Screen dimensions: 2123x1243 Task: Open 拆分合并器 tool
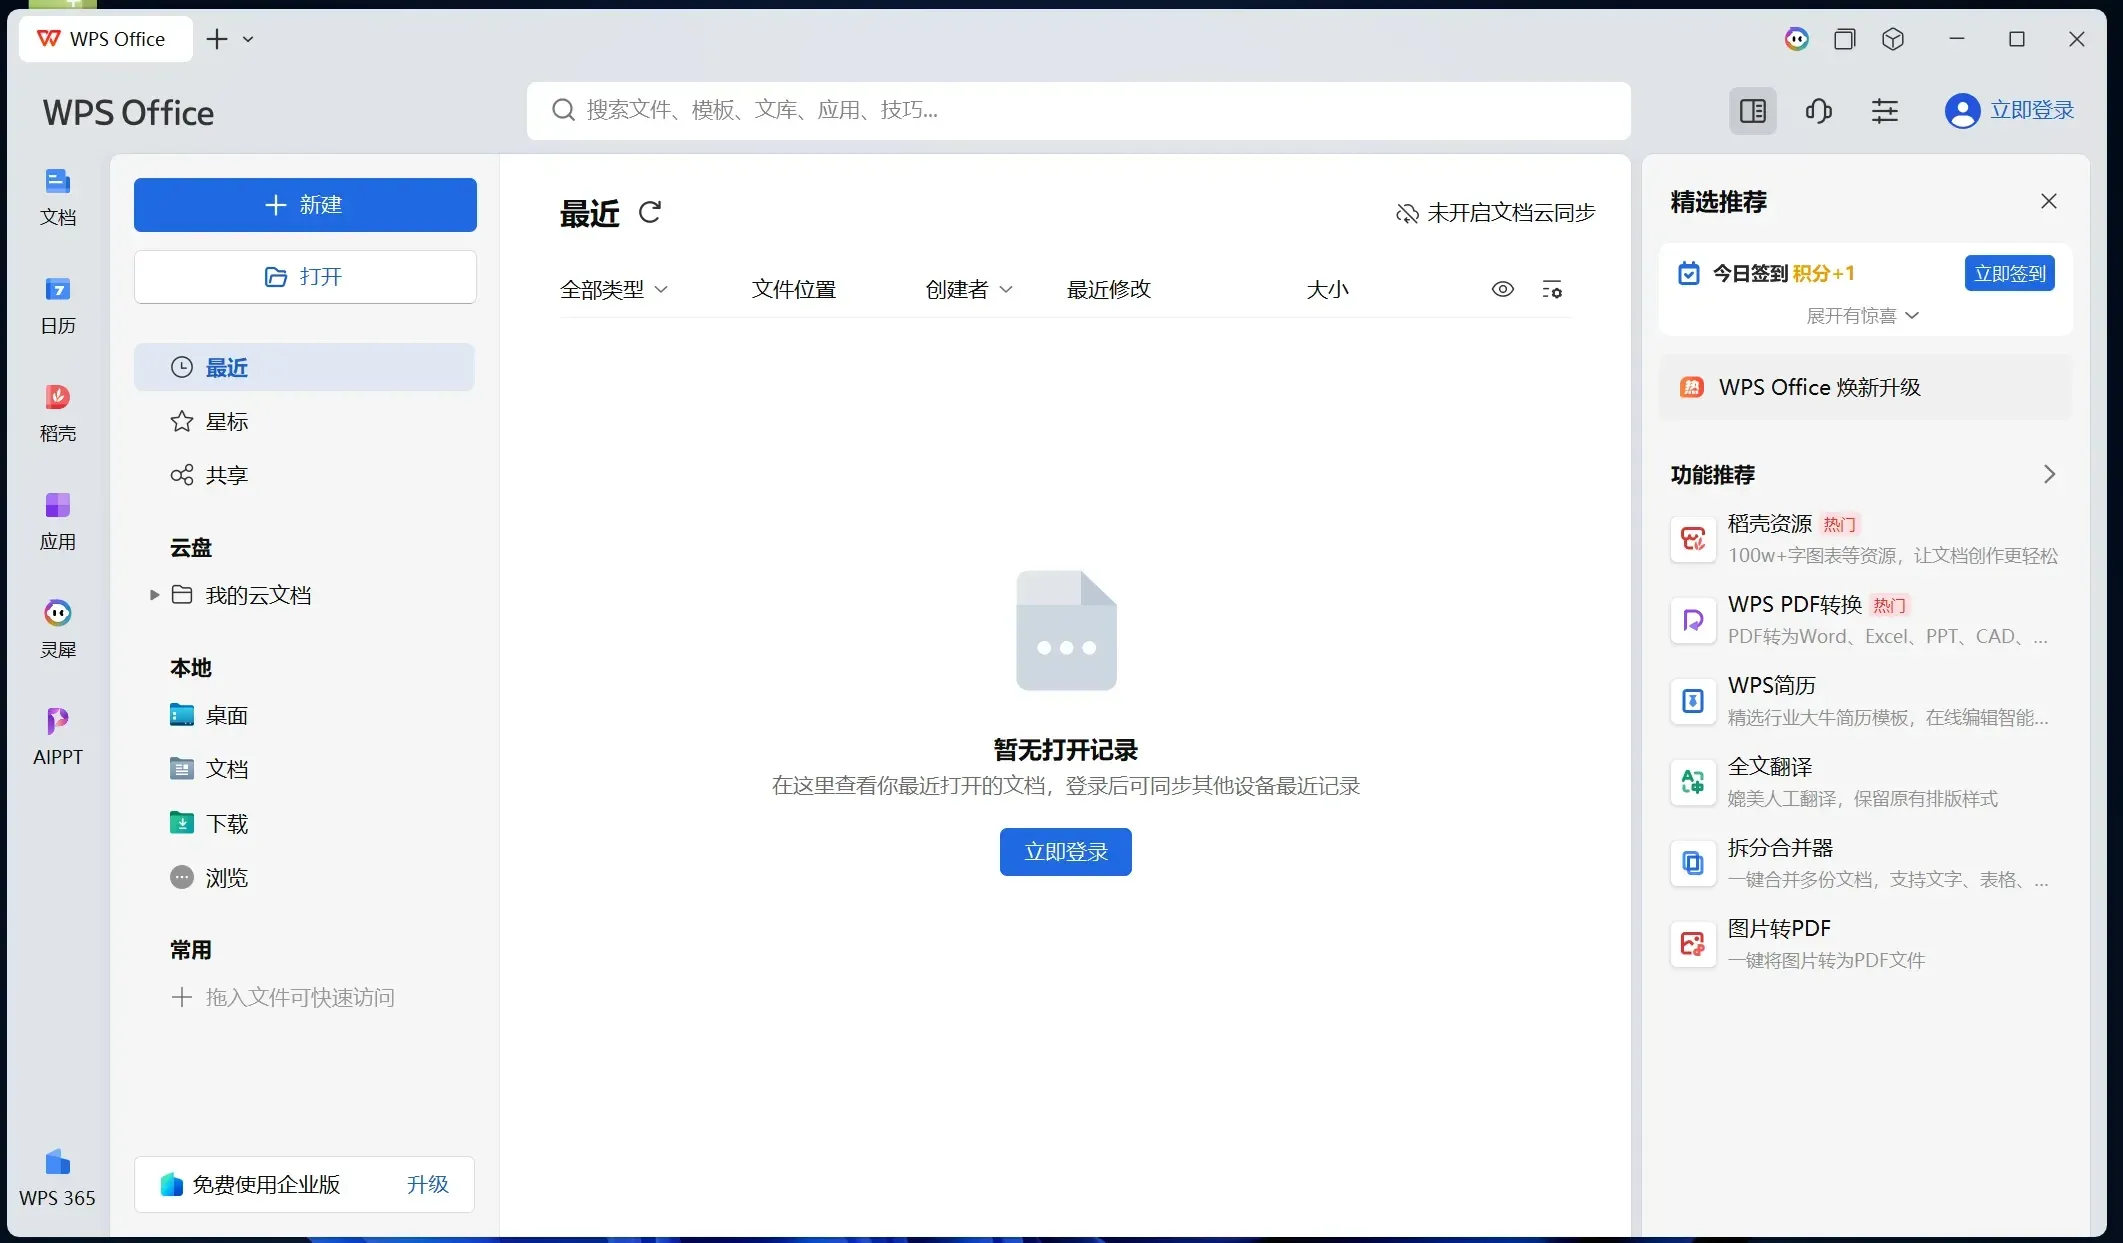point(1865,863)
